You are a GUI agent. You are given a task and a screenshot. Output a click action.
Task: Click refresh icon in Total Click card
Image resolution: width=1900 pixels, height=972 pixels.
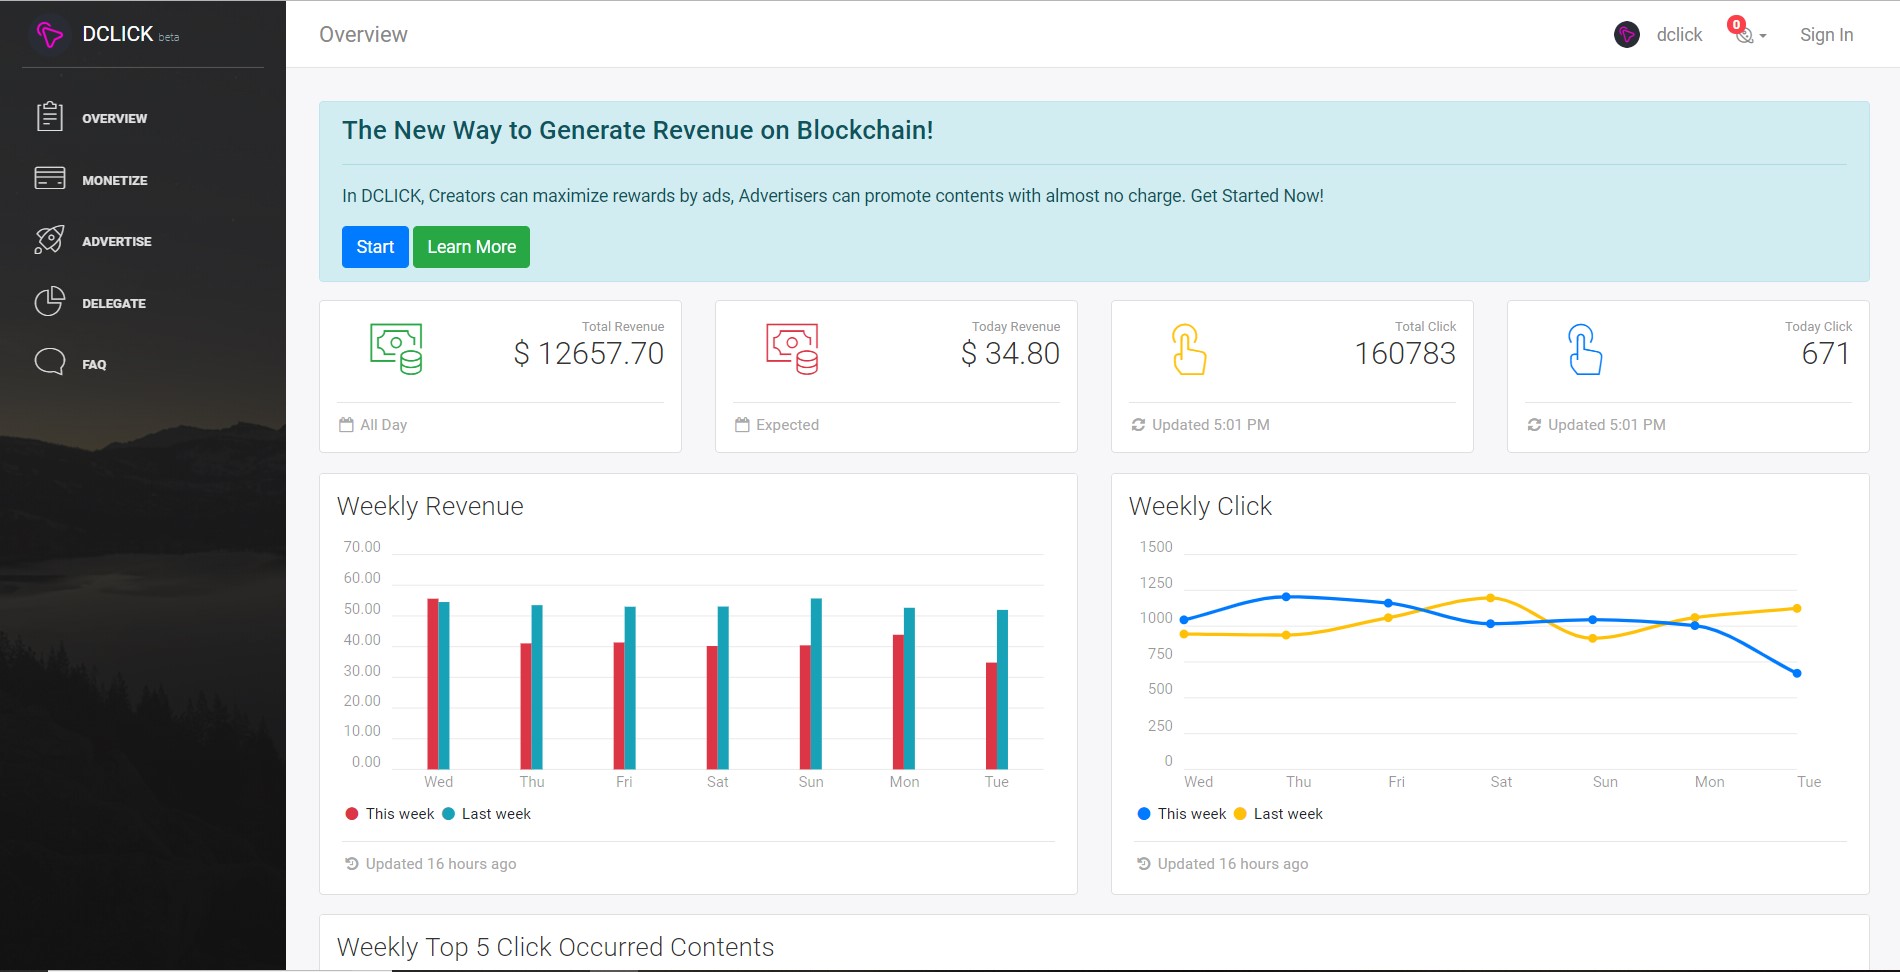[1138, 425]
